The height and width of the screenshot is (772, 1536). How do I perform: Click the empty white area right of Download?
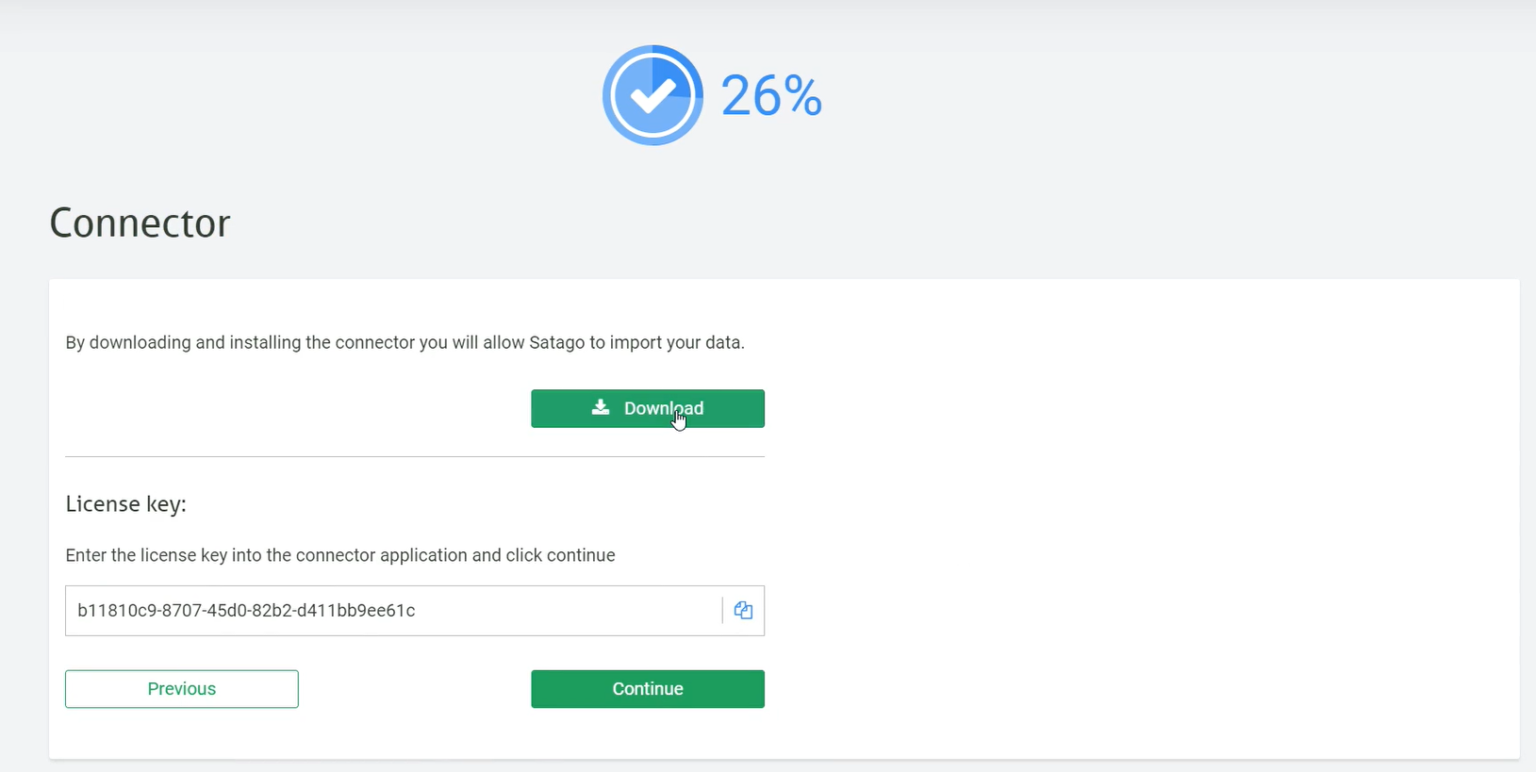(1100, 408)
